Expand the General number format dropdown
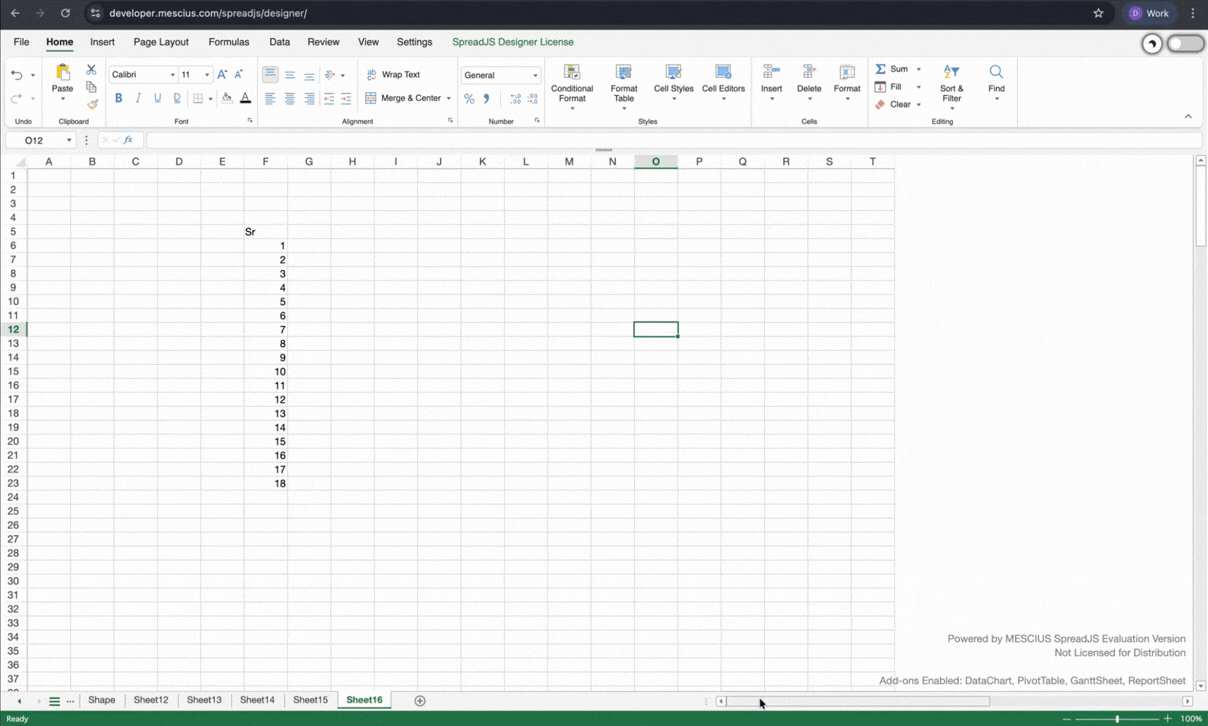Screen dimensions: 1208x726 tap(534, 75)
